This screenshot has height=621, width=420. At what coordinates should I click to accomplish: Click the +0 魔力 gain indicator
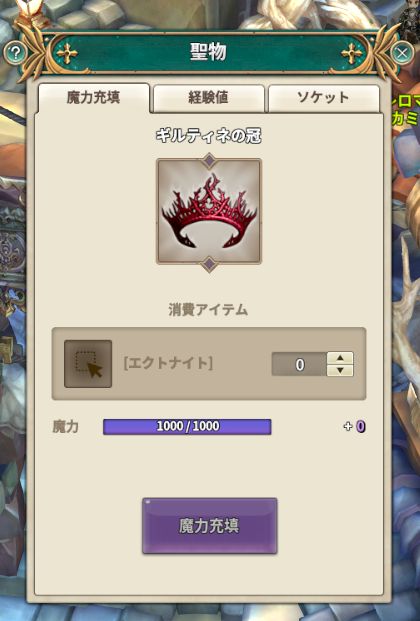click(x=355, y=427)
